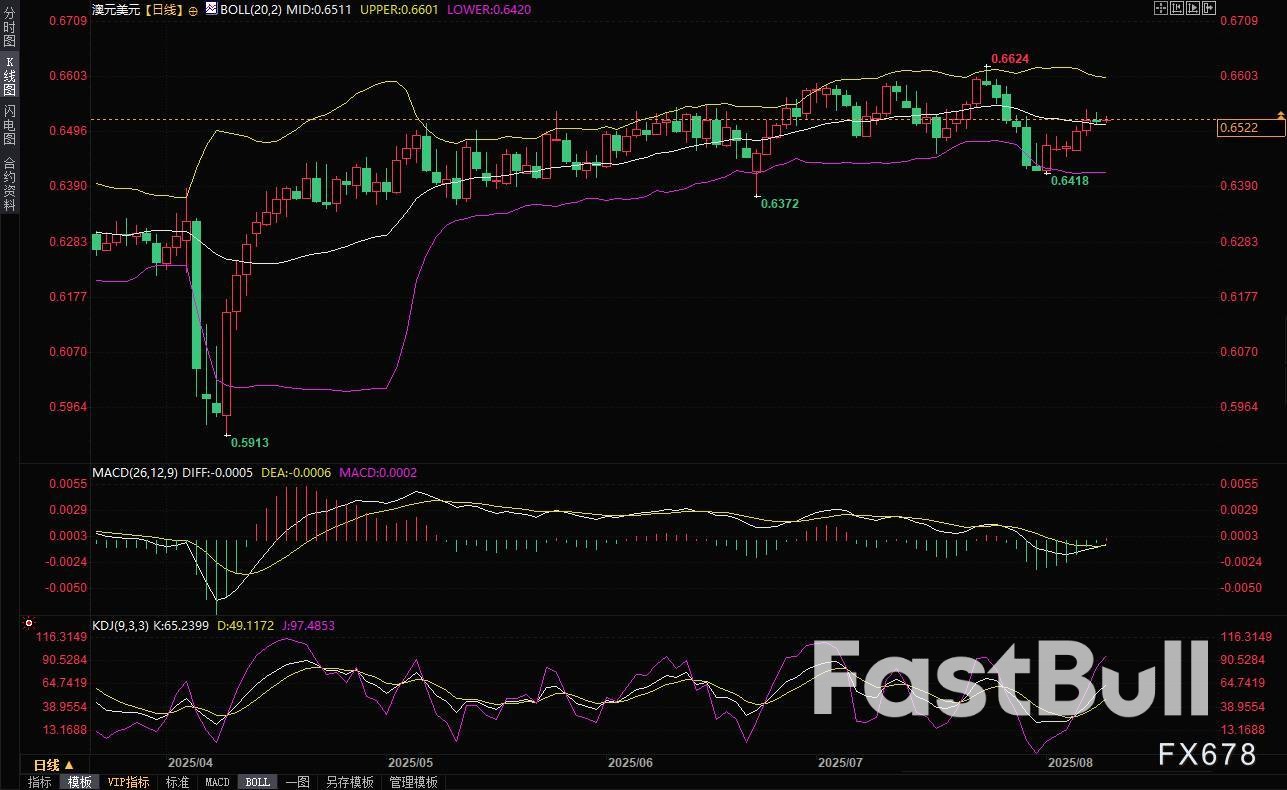Toggle the MACD indicator template
Viewport: 1287px width, 790px height.
point(217,782)
